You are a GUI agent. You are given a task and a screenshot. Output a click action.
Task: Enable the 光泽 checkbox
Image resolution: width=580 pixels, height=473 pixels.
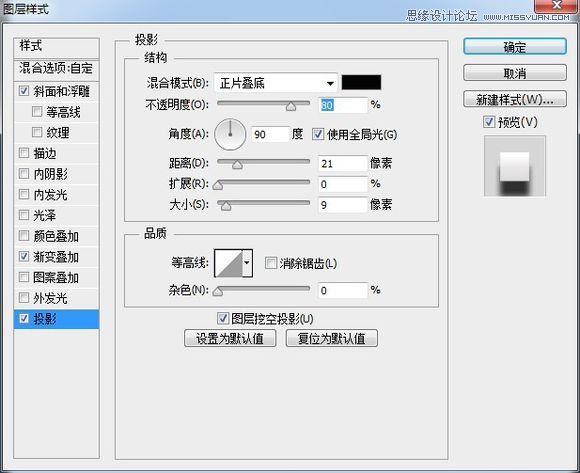click(24, 215)
